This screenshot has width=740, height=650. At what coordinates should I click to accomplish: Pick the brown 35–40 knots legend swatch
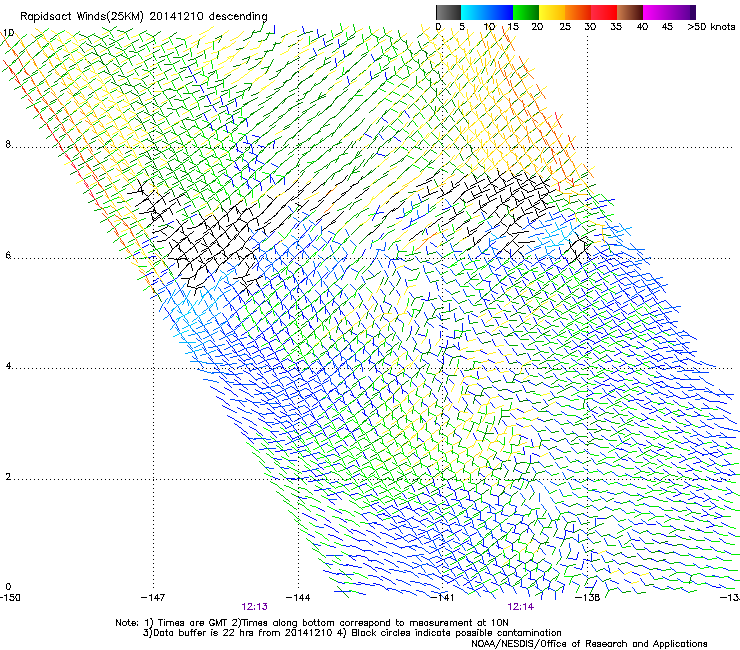630,12
